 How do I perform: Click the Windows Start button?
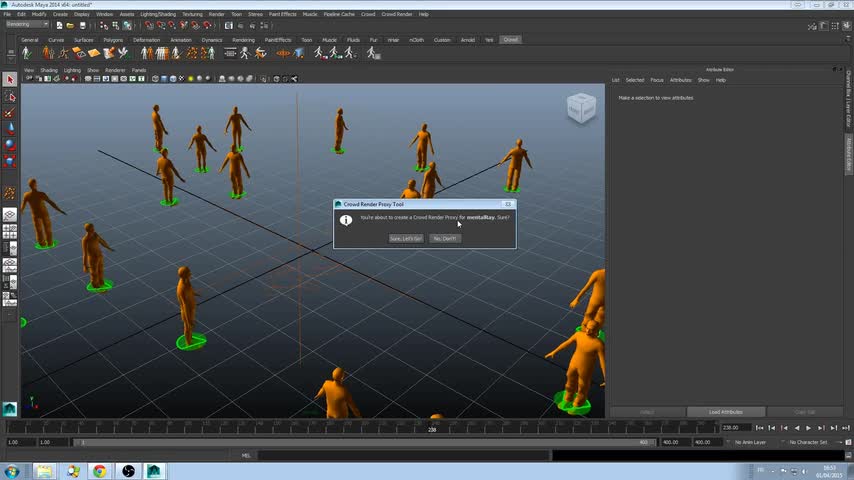(x=12, y=471)
